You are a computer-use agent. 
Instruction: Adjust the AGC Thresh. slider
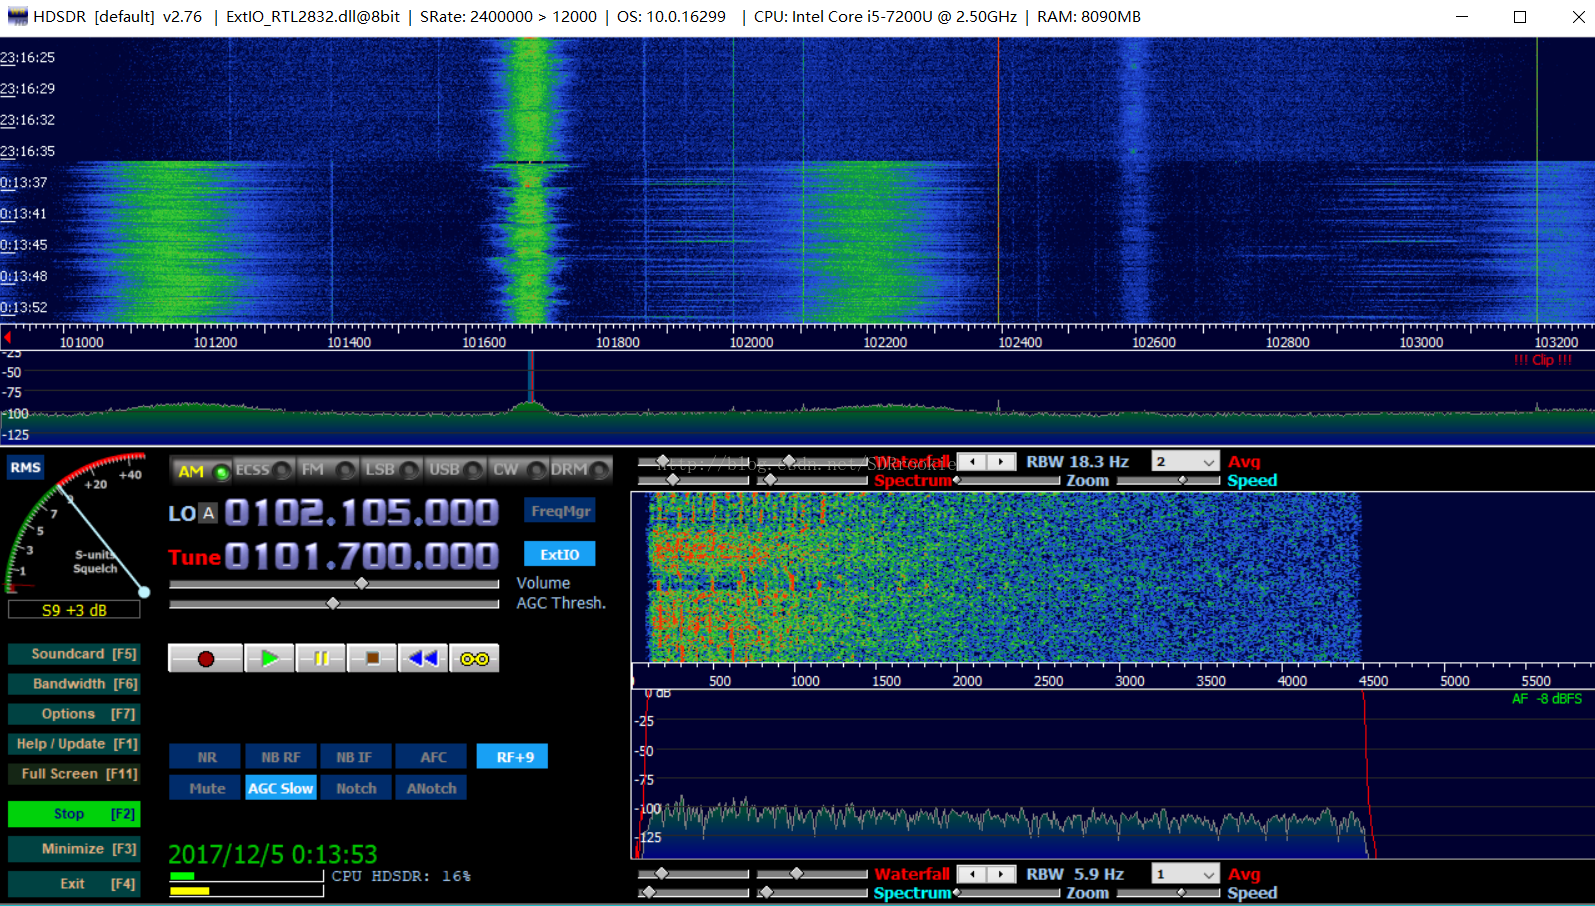coord(334,603)
